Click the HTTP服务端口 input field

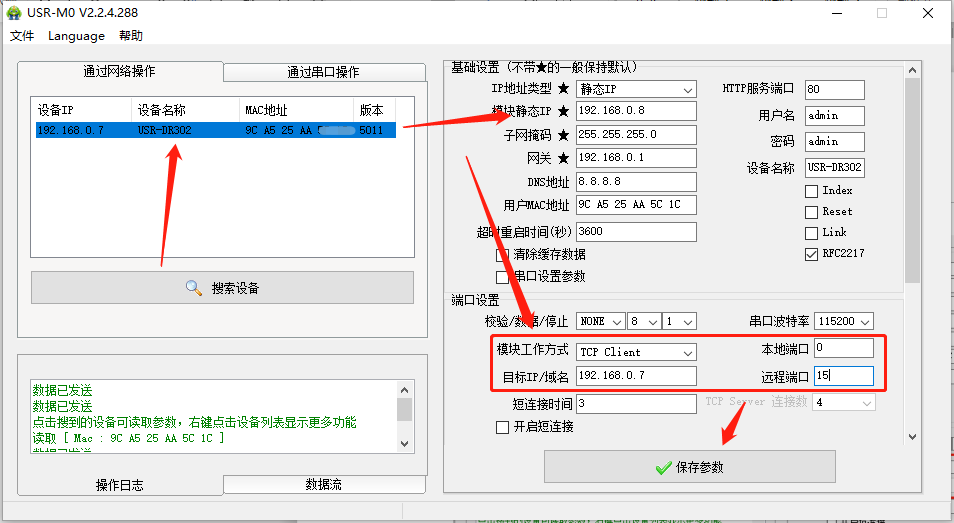tap(835, 89)
